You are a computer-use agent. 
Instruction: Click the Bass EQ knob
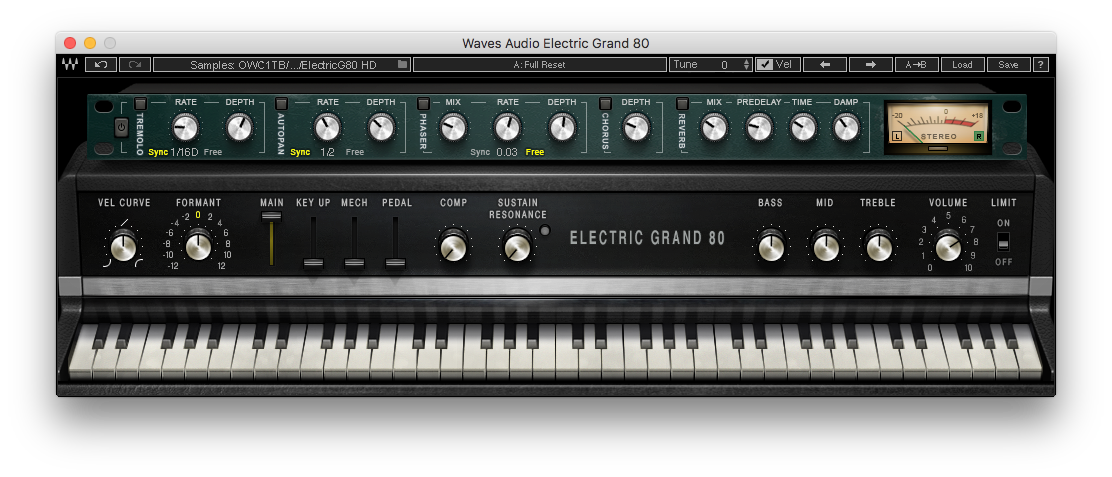coord(770,246)
